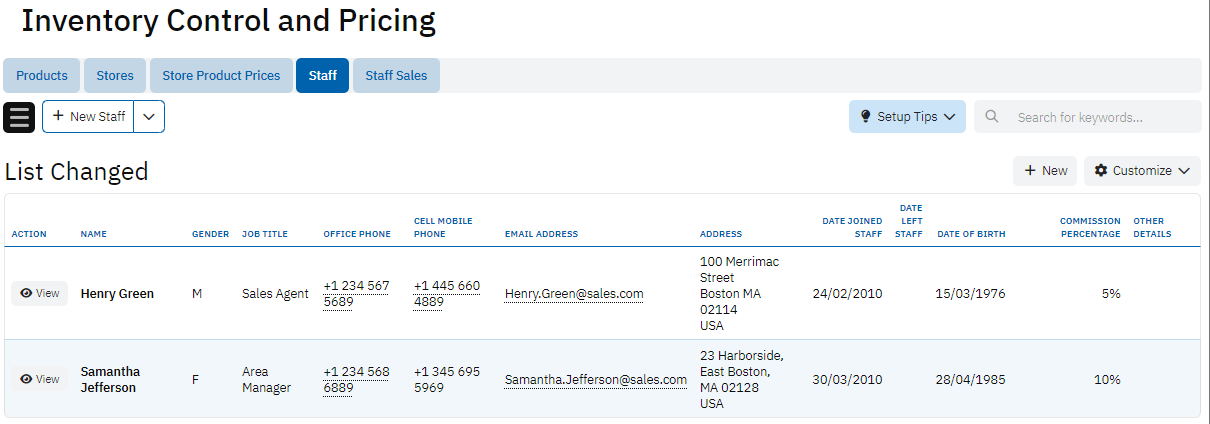
Task: Click Samantha Jefferson's office phone number
Action: (356, 380)
